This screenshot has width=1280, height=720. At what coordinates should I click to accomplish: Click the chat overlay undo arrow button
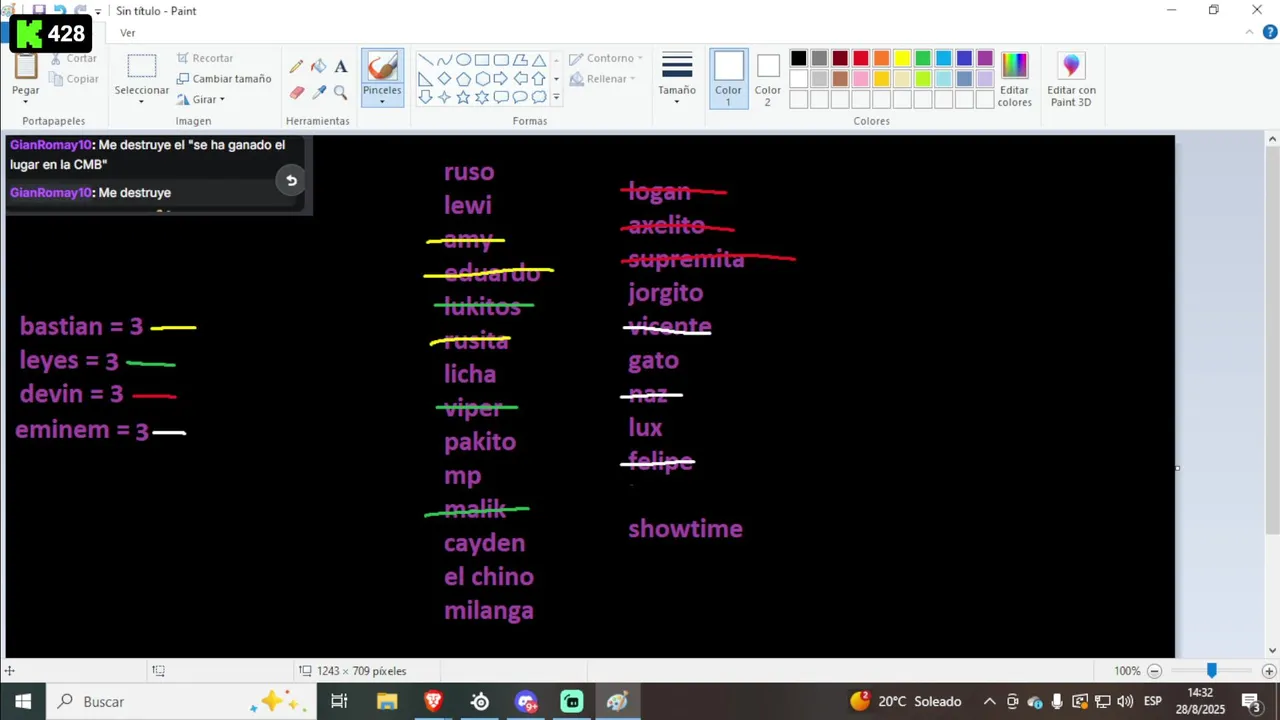(x=291, y=181)
